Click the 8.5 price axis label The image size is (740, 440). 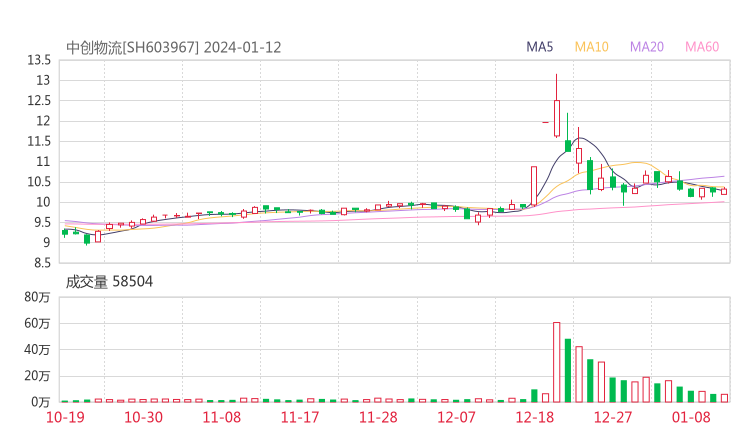pyautogui.click(x=42, y=263)
